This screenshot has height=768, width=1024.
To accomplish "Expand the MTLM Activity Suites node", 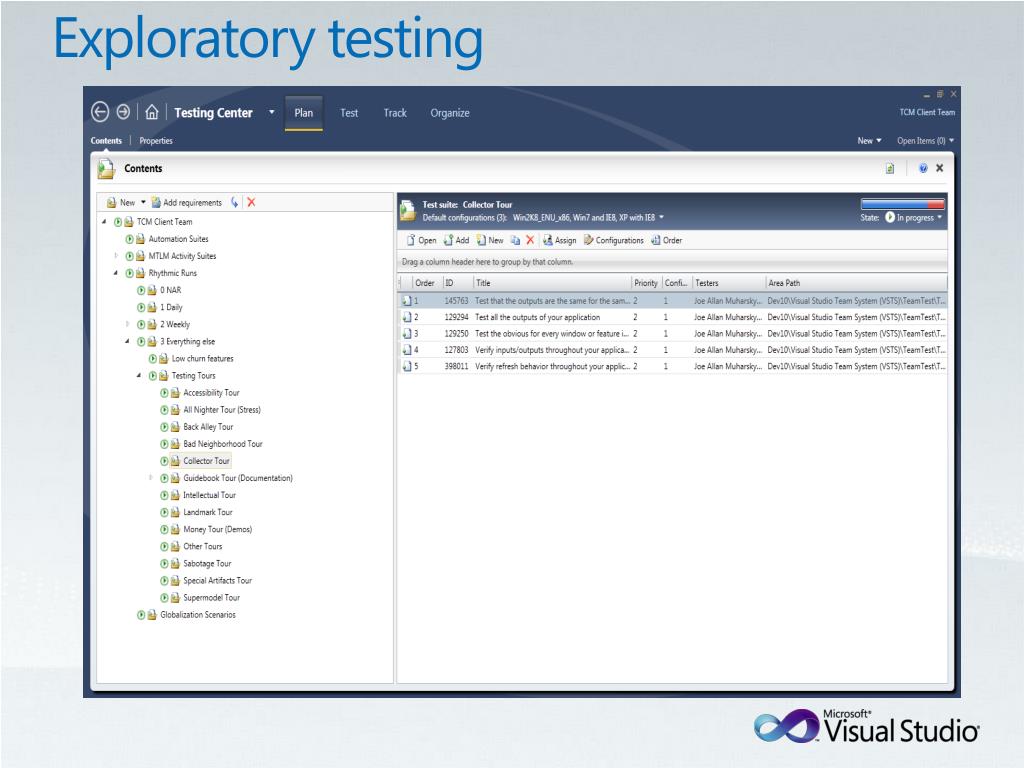I will [116, 256].
